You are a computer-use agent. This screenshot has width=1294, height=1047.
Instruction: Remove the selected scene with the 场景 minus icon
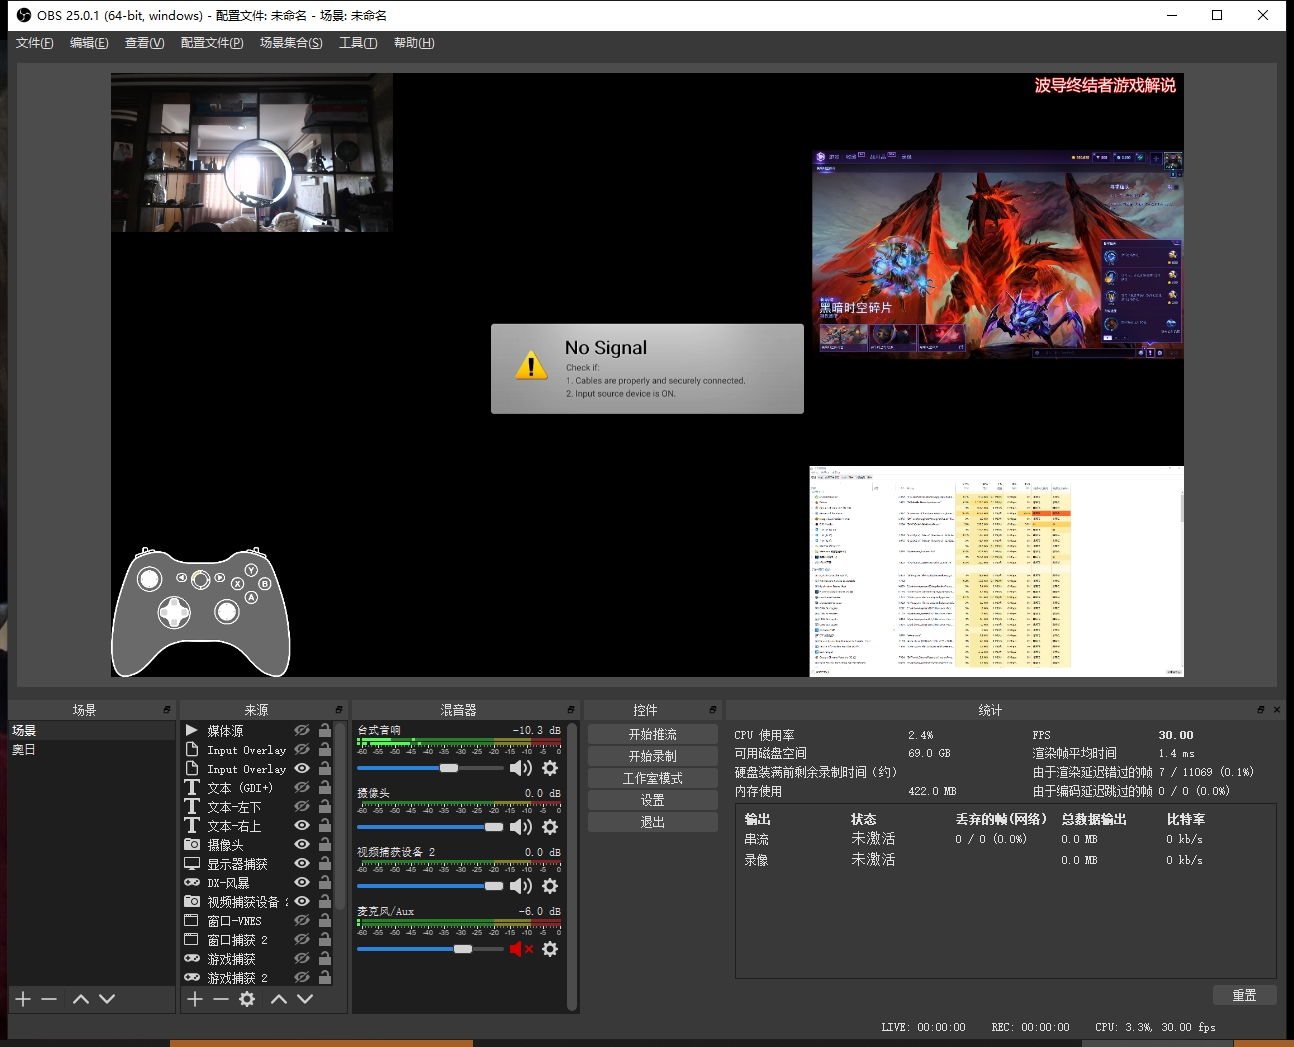click(49, 999)
